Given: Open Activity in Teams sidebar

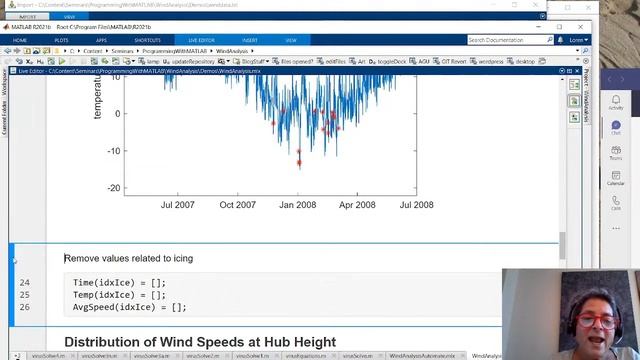Looking at the screenshot, I should (x=616, y=102).
